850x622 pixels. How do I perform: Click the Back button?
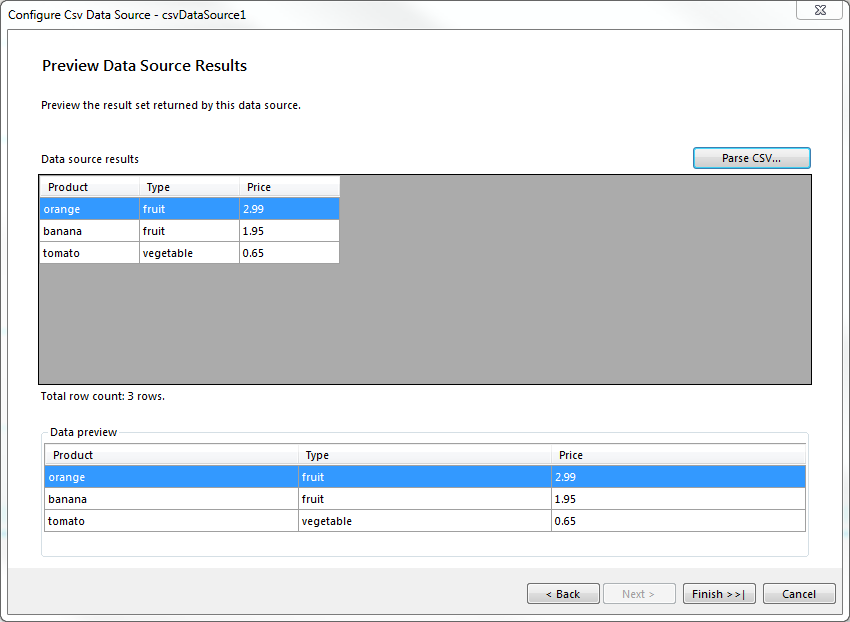[563, 593]
